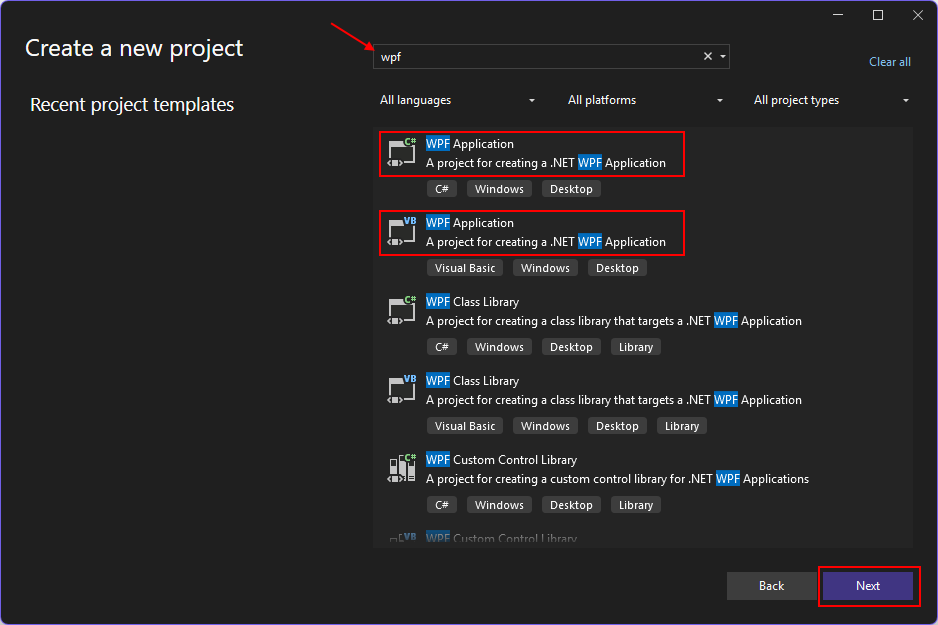The width and height of the screenshot is (938, 625).
Task: Click the Desktop tag on the first template
Action: [x=571, y=188]
